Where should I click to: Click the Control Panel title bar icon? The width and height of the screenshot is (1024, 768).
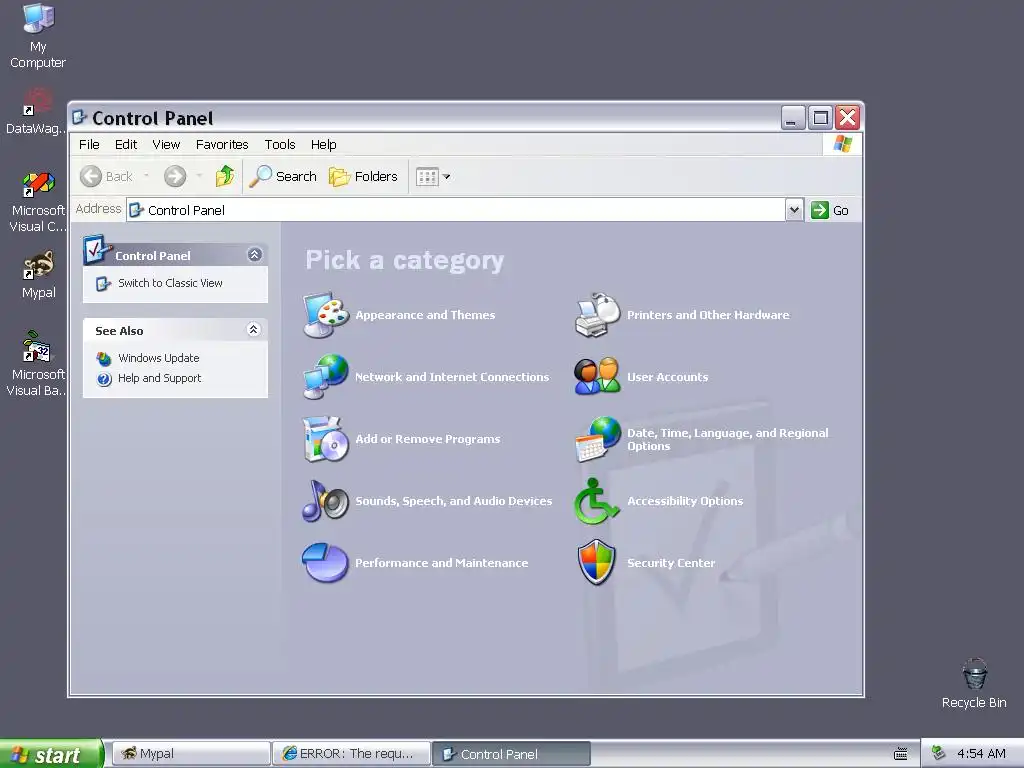coord(79,118)
